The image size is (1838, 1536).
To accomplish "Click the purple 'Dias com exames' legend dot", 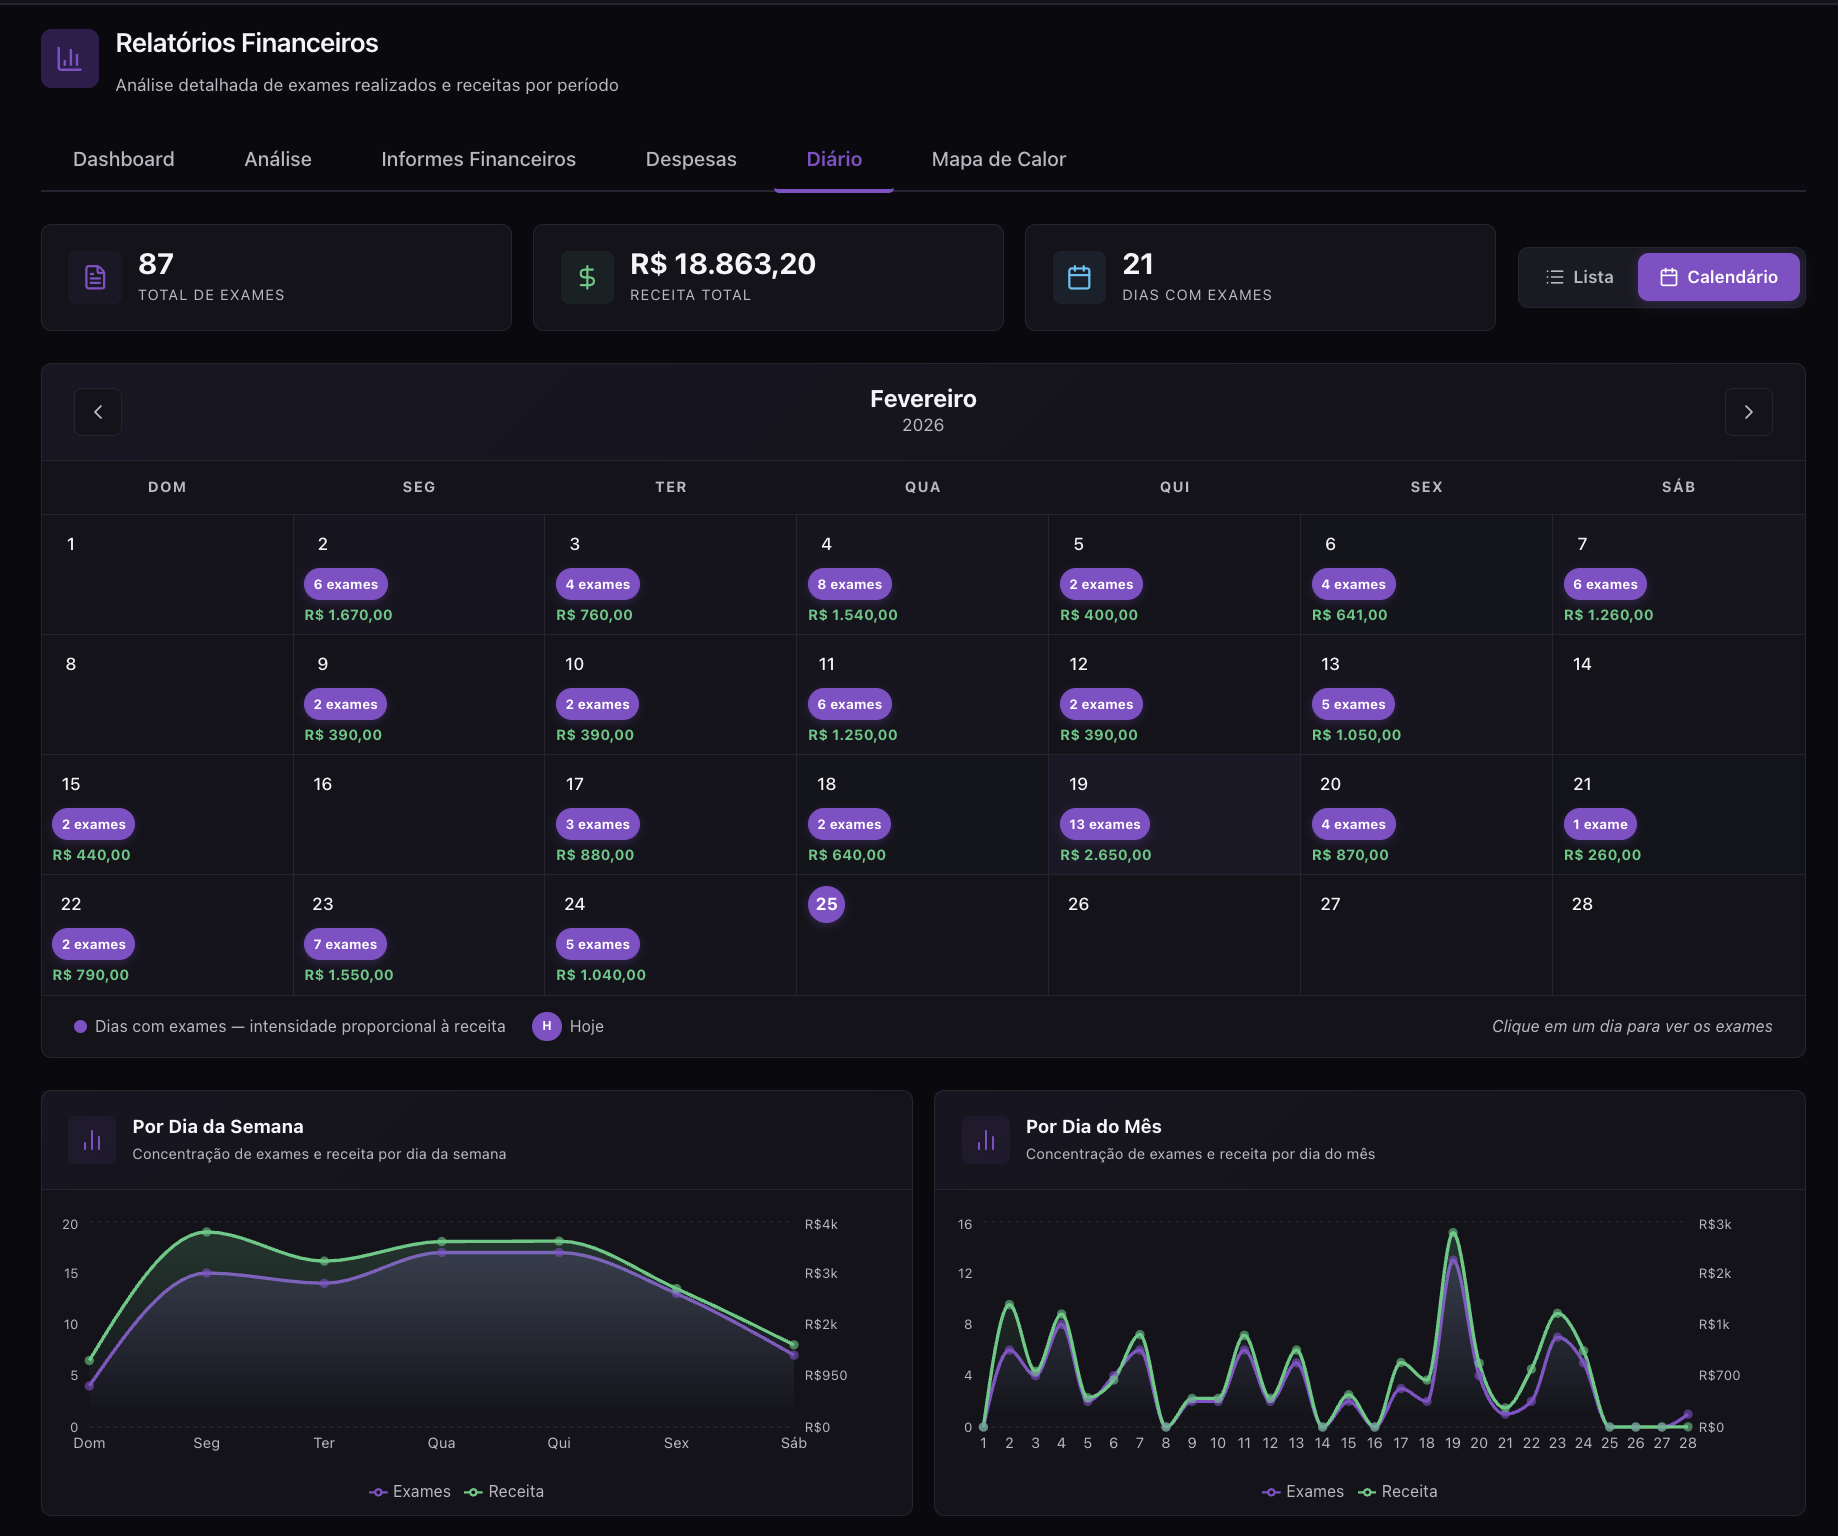I will coord(80,1026).
